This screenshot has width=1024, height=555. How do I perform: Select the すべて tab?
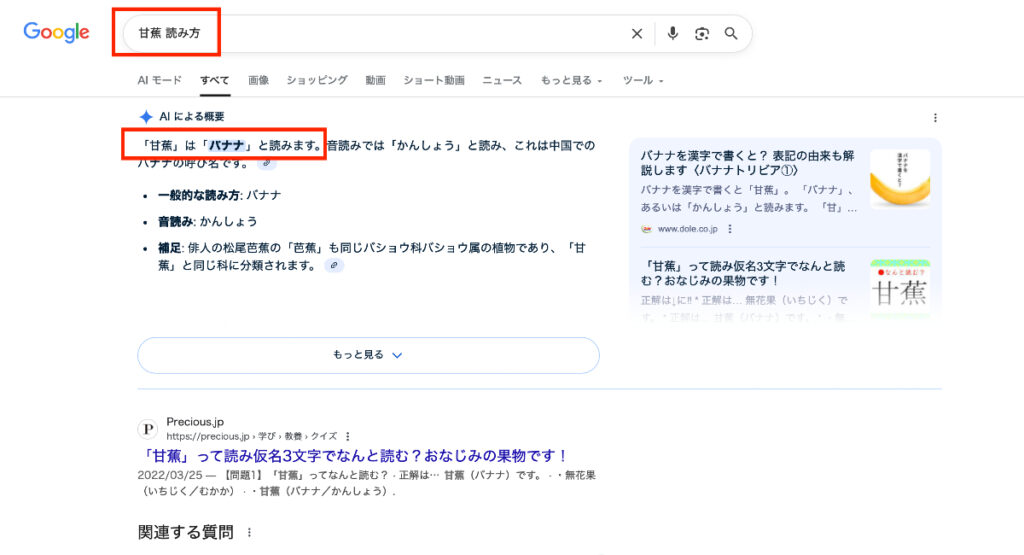214,80
